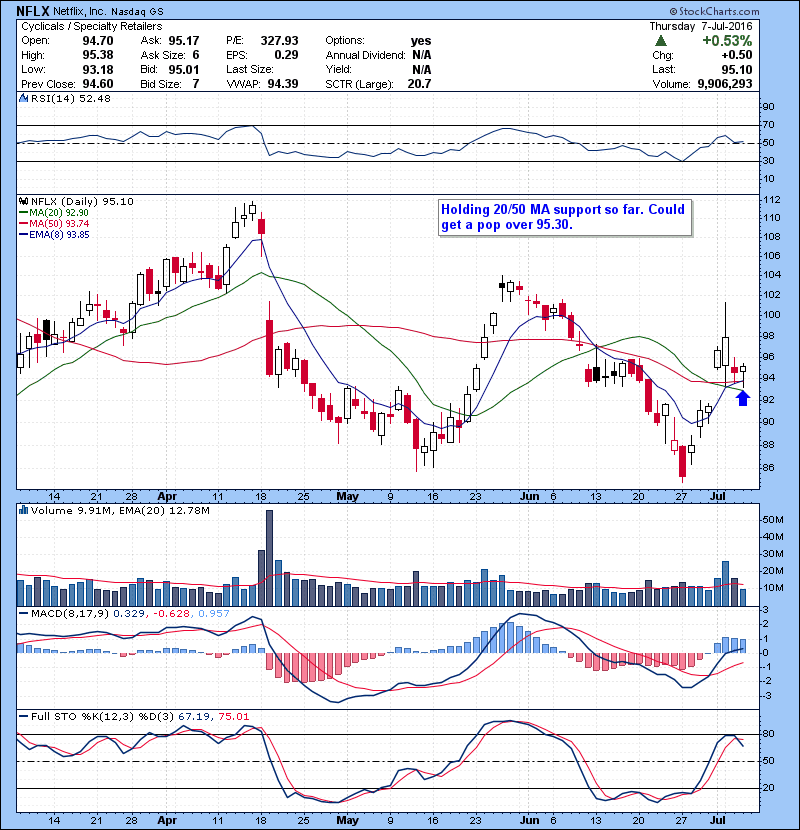This screenshot has width=800, height=830.
Task: Click the Volume value 9,906,293
Action: pyautogui.click(x=725, y=84)
